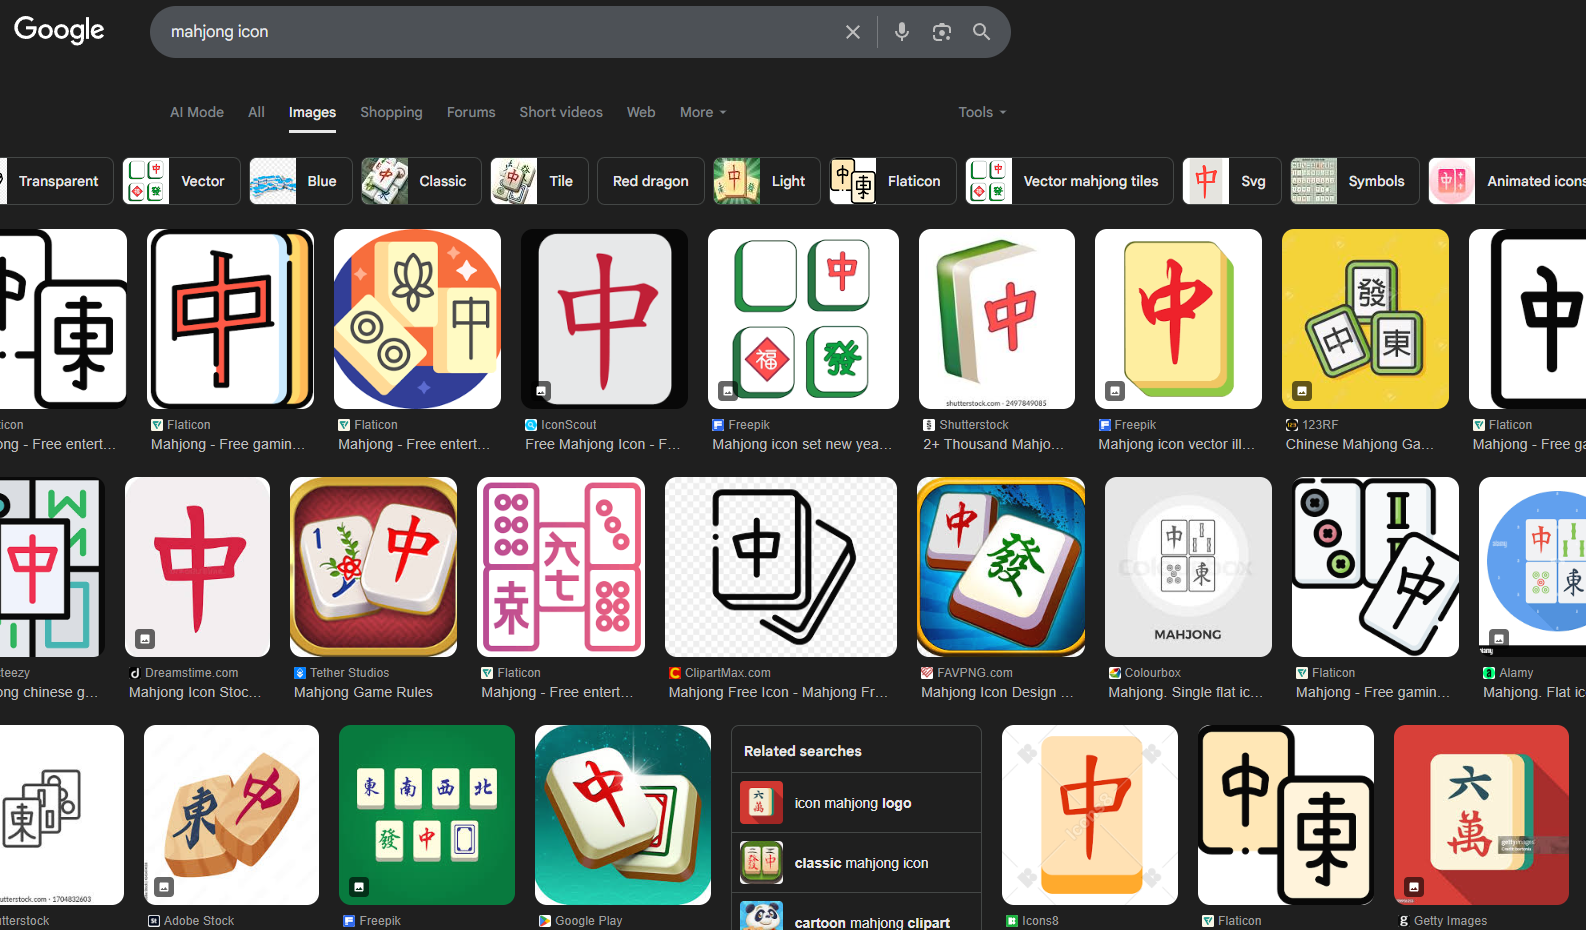Click the Google logo
1586x930 pixels.
(59, 30)
